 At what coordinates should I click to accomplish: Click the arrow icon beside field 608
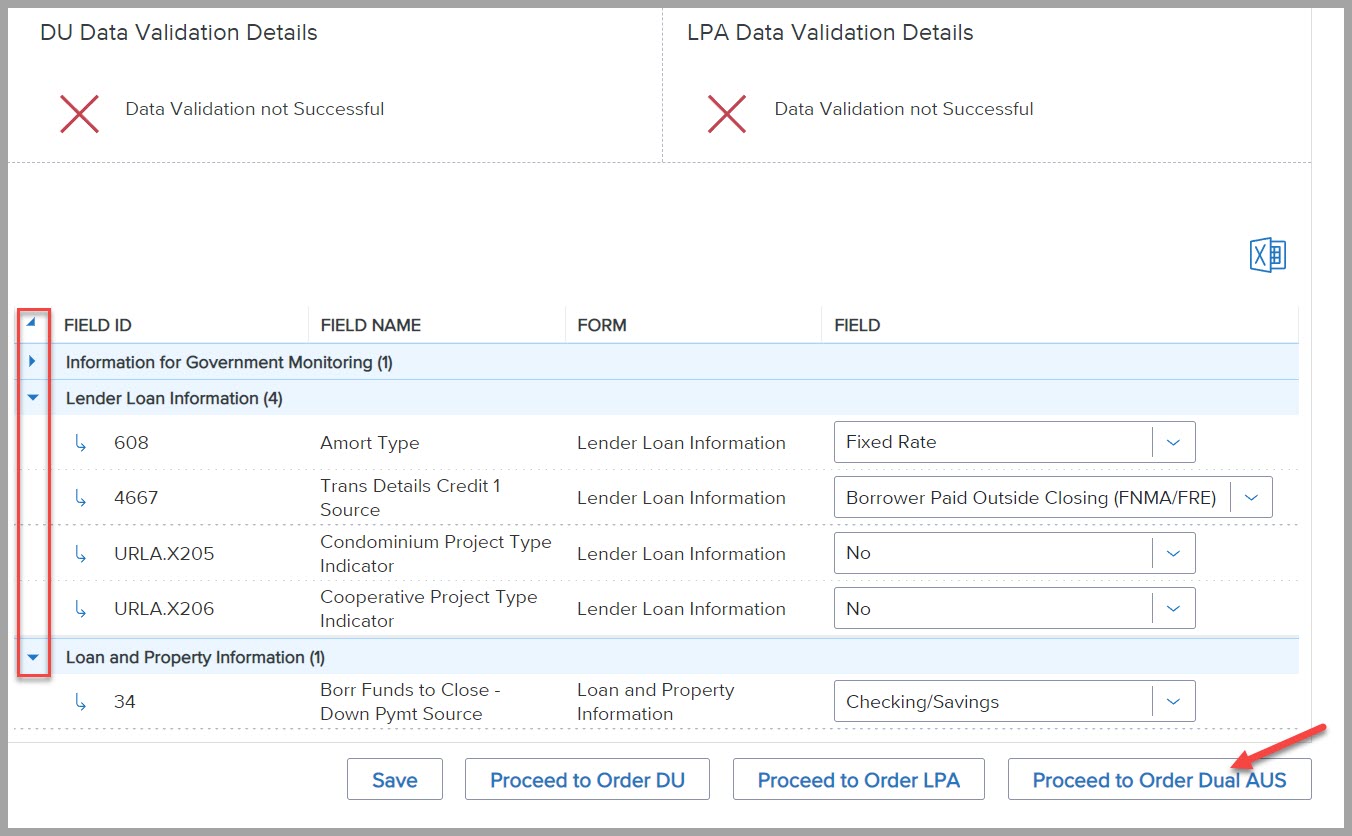point(81,443)
